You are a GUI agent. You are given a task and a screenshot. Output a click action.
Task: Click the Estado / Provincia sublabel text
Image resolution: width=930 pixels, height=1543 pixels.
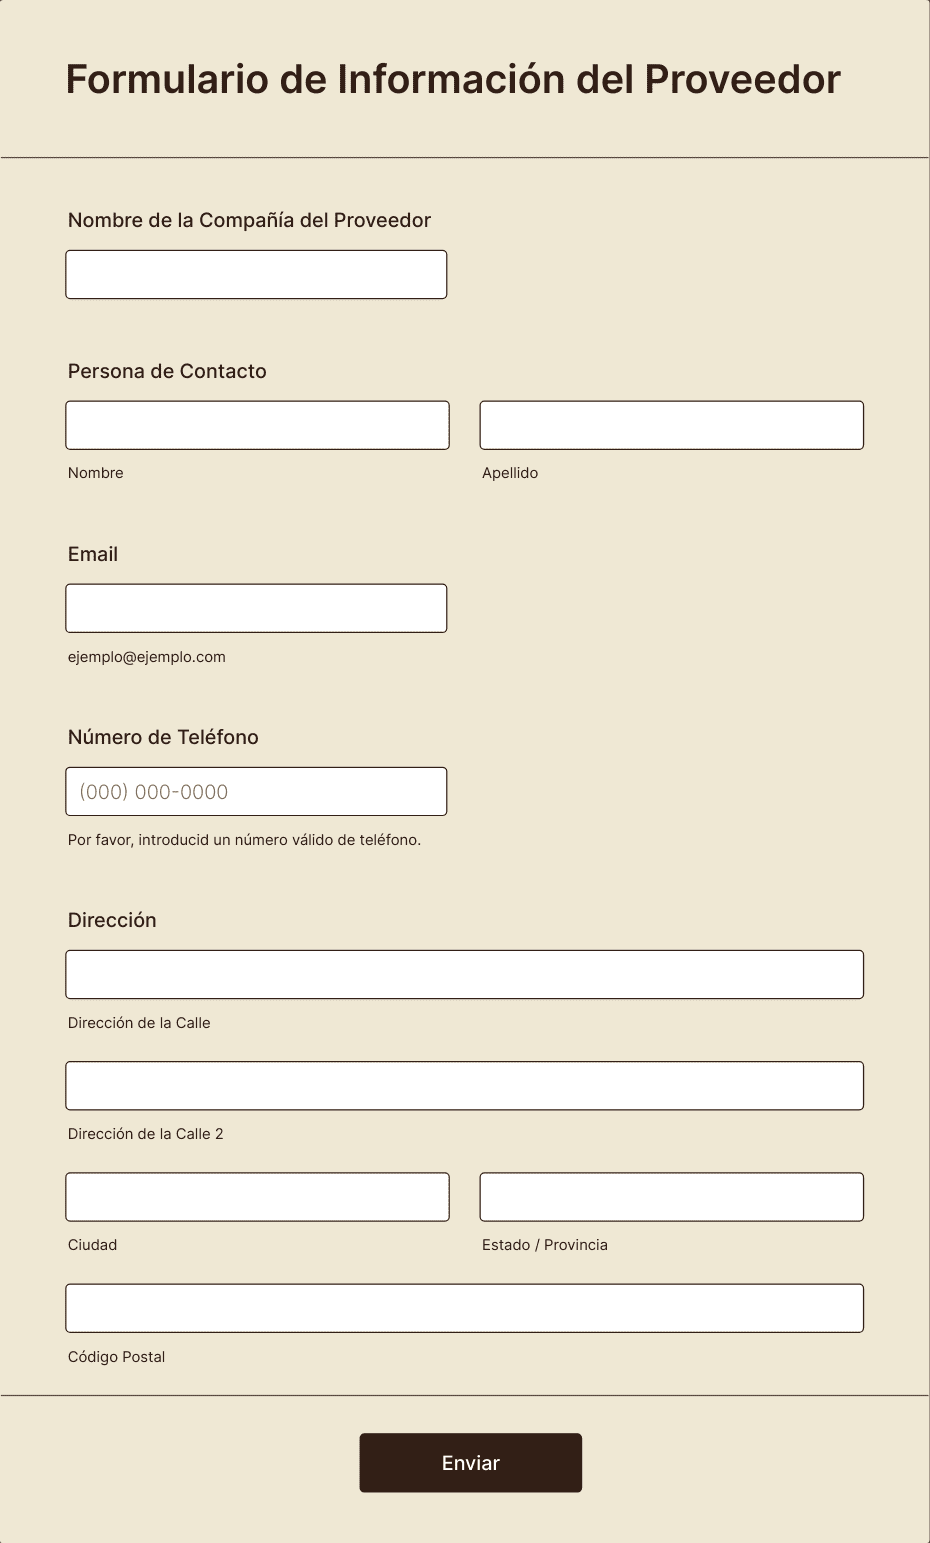(545, 1245)
